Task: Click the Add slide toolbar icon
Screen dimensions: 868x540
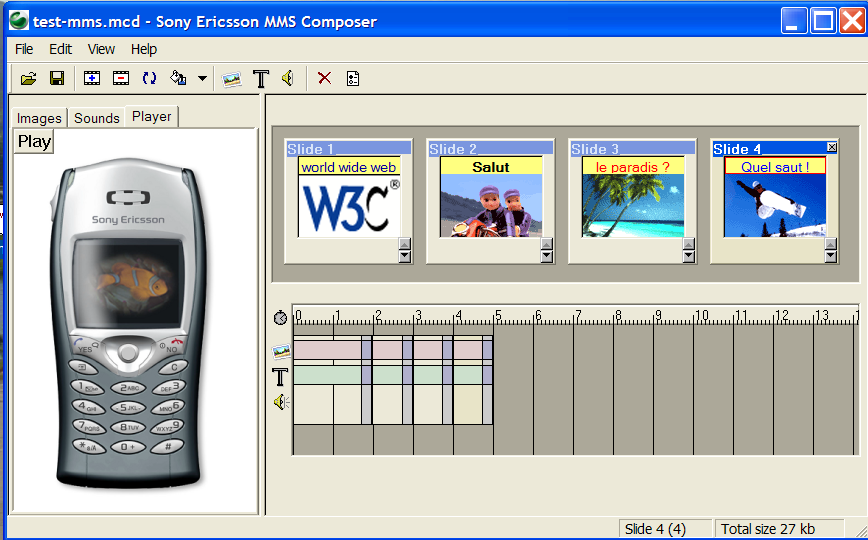Action: point(92,78)
